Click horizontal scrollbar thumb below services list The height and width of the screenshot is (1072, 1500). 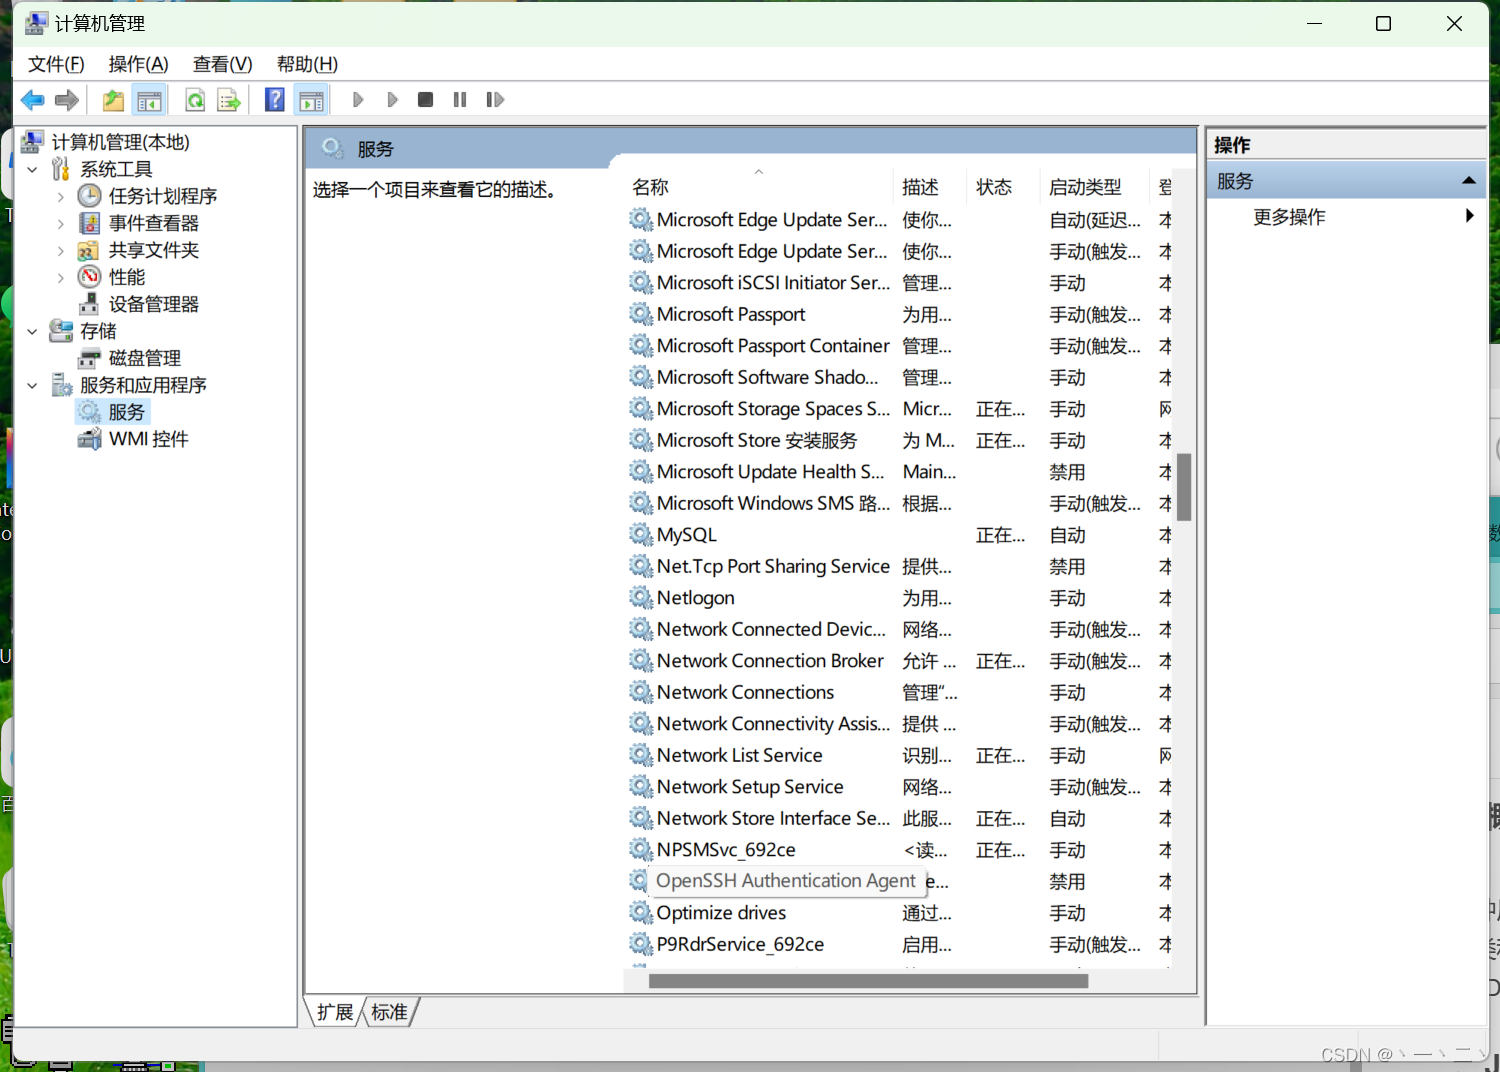(868, 981)
